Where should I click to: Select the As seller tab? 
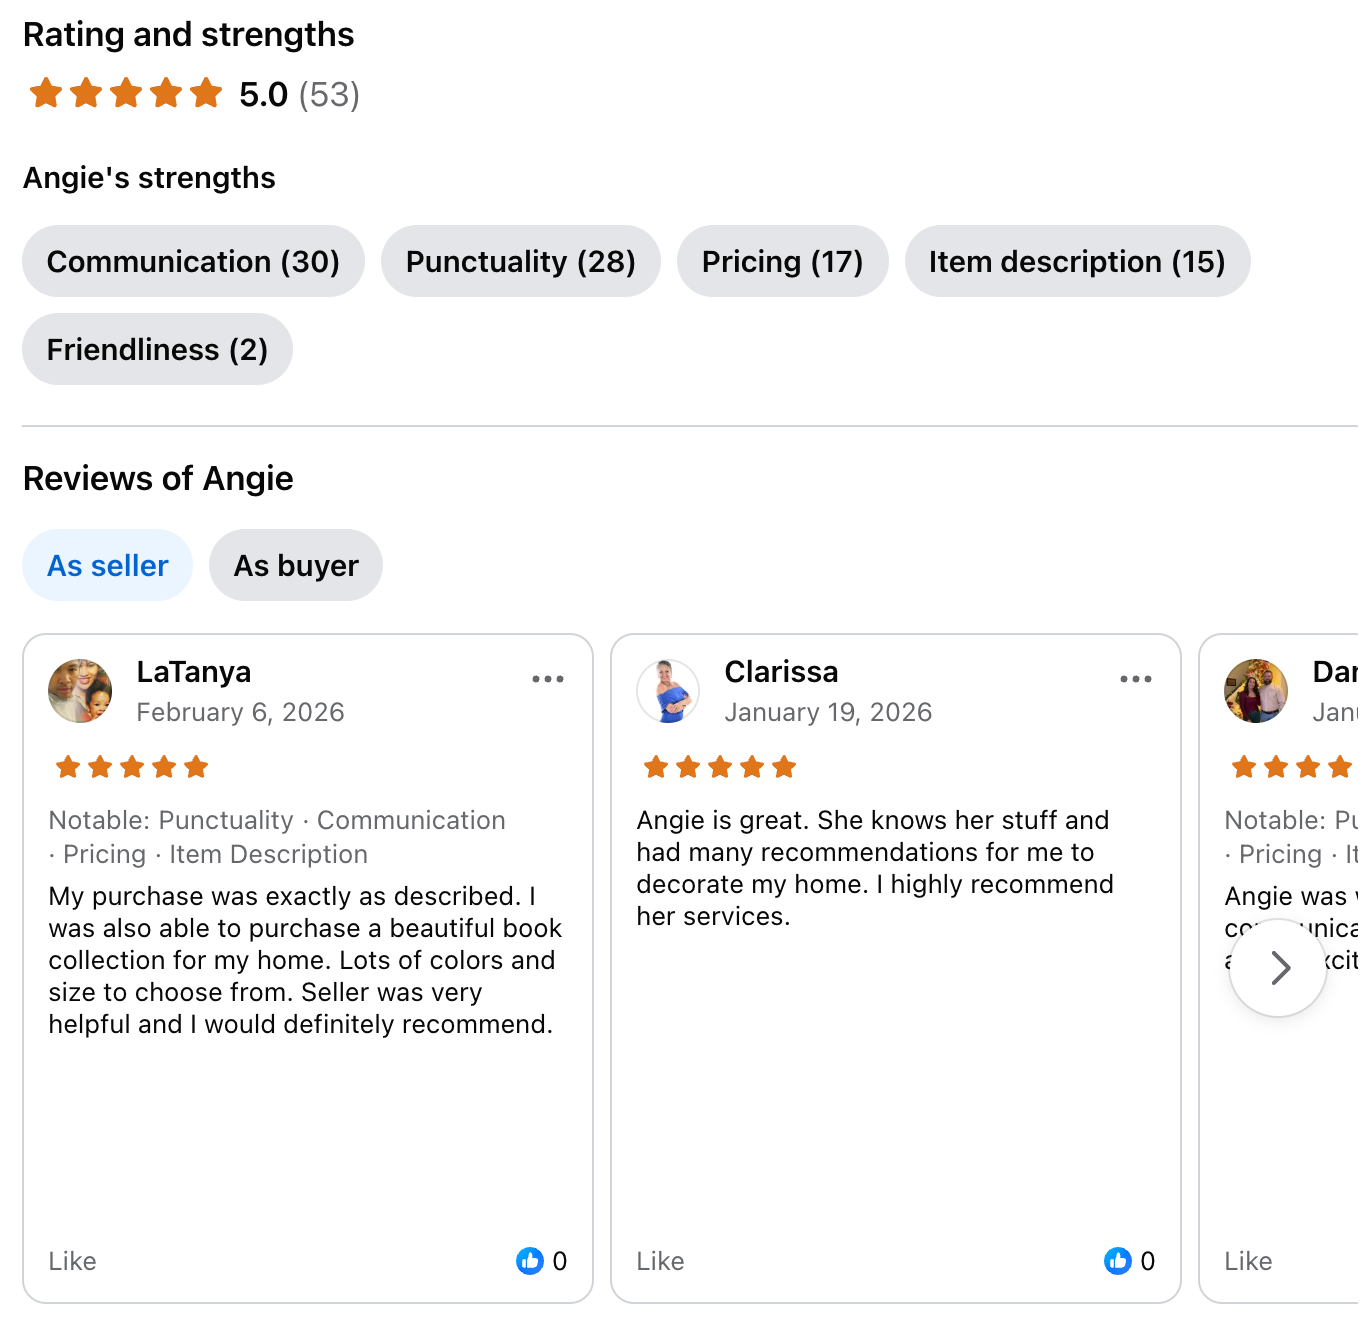click(x=108, y=566)
